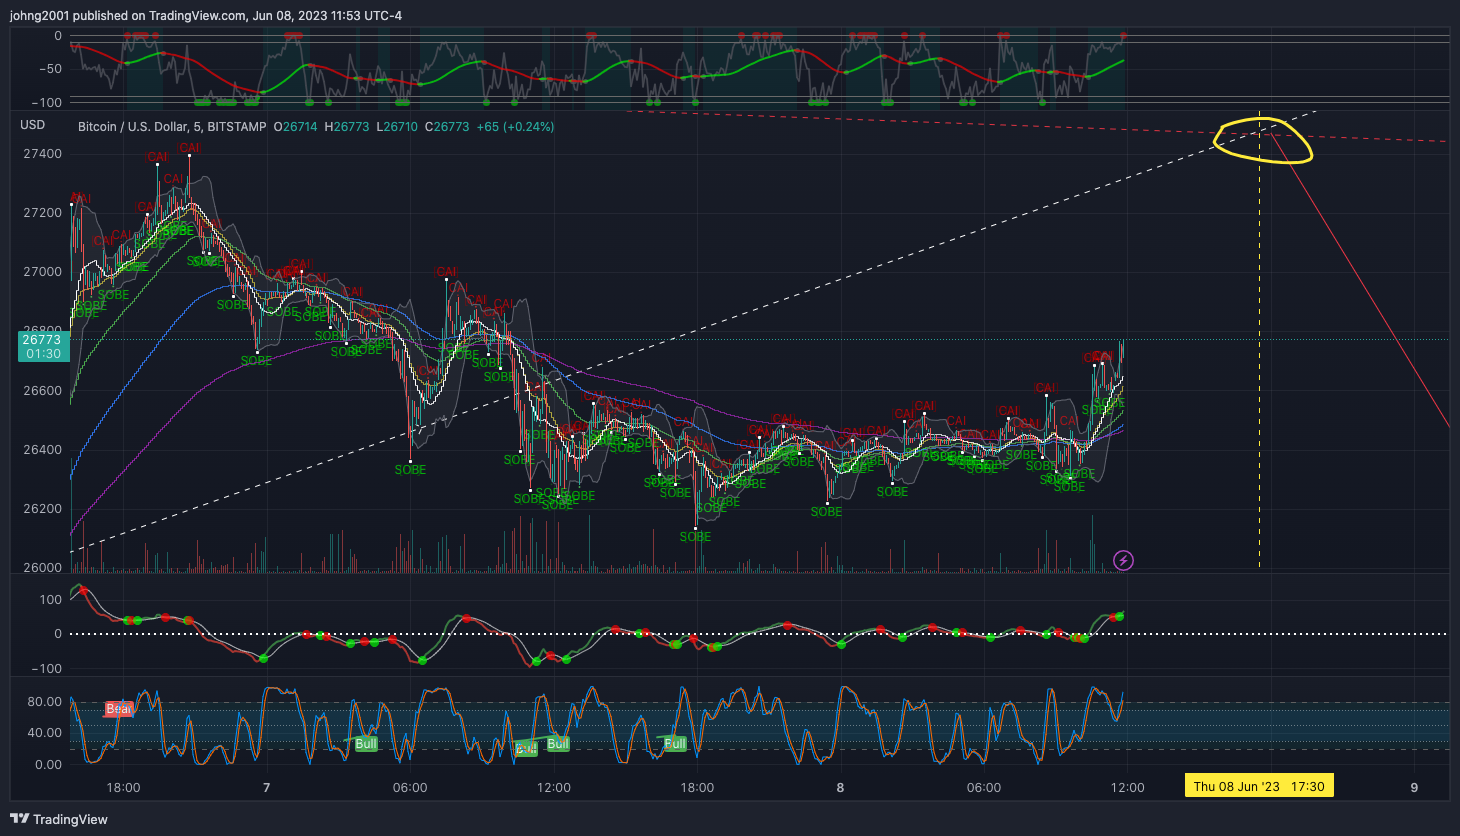The width and height of the screenshot is (1460, 836).
Task: Click the close value C26773
Action: point(447,127)
